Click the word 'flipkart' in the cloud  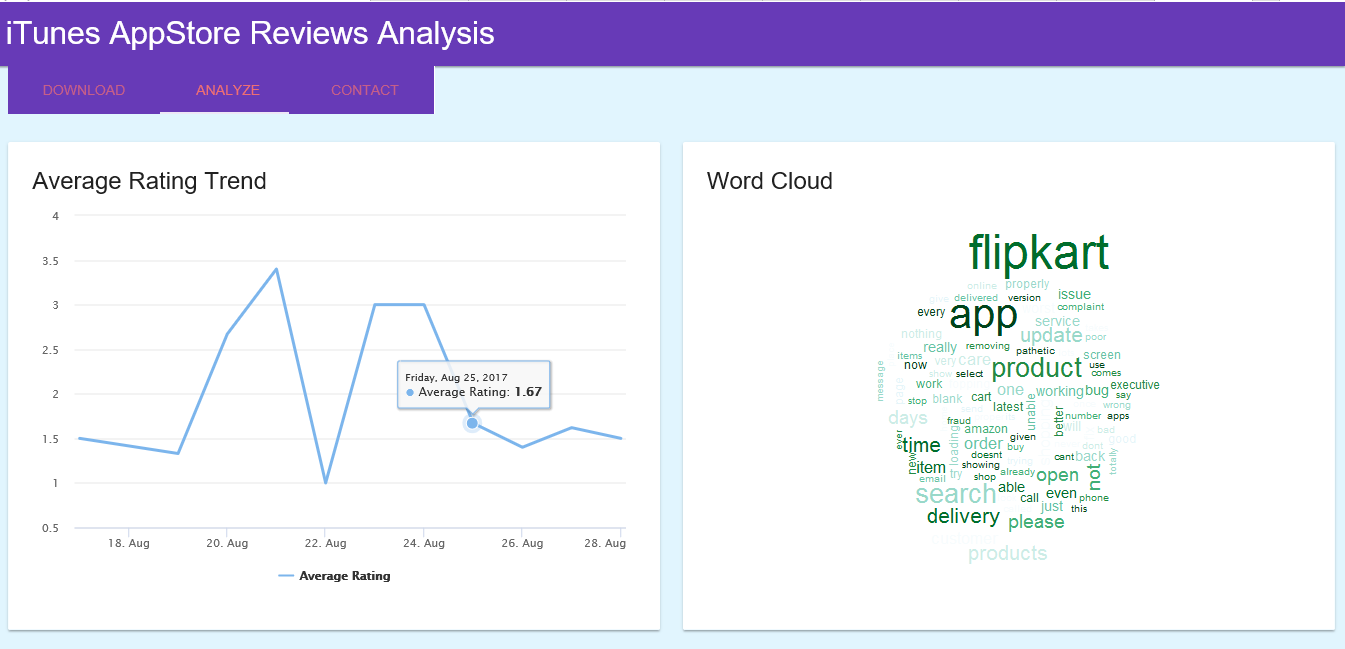(1039, 252)
